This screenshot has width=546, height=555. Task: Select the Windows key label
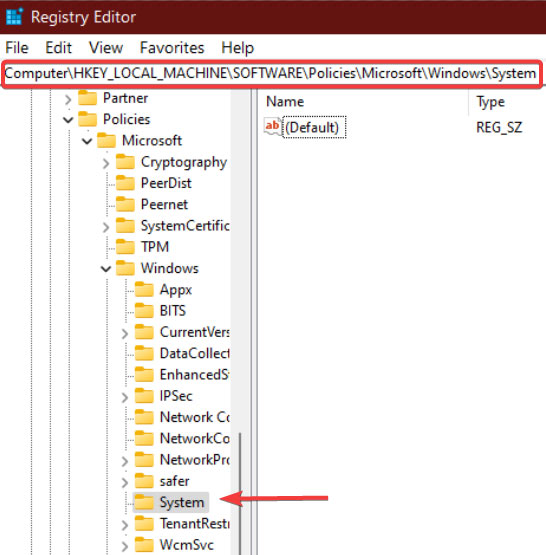169,268
